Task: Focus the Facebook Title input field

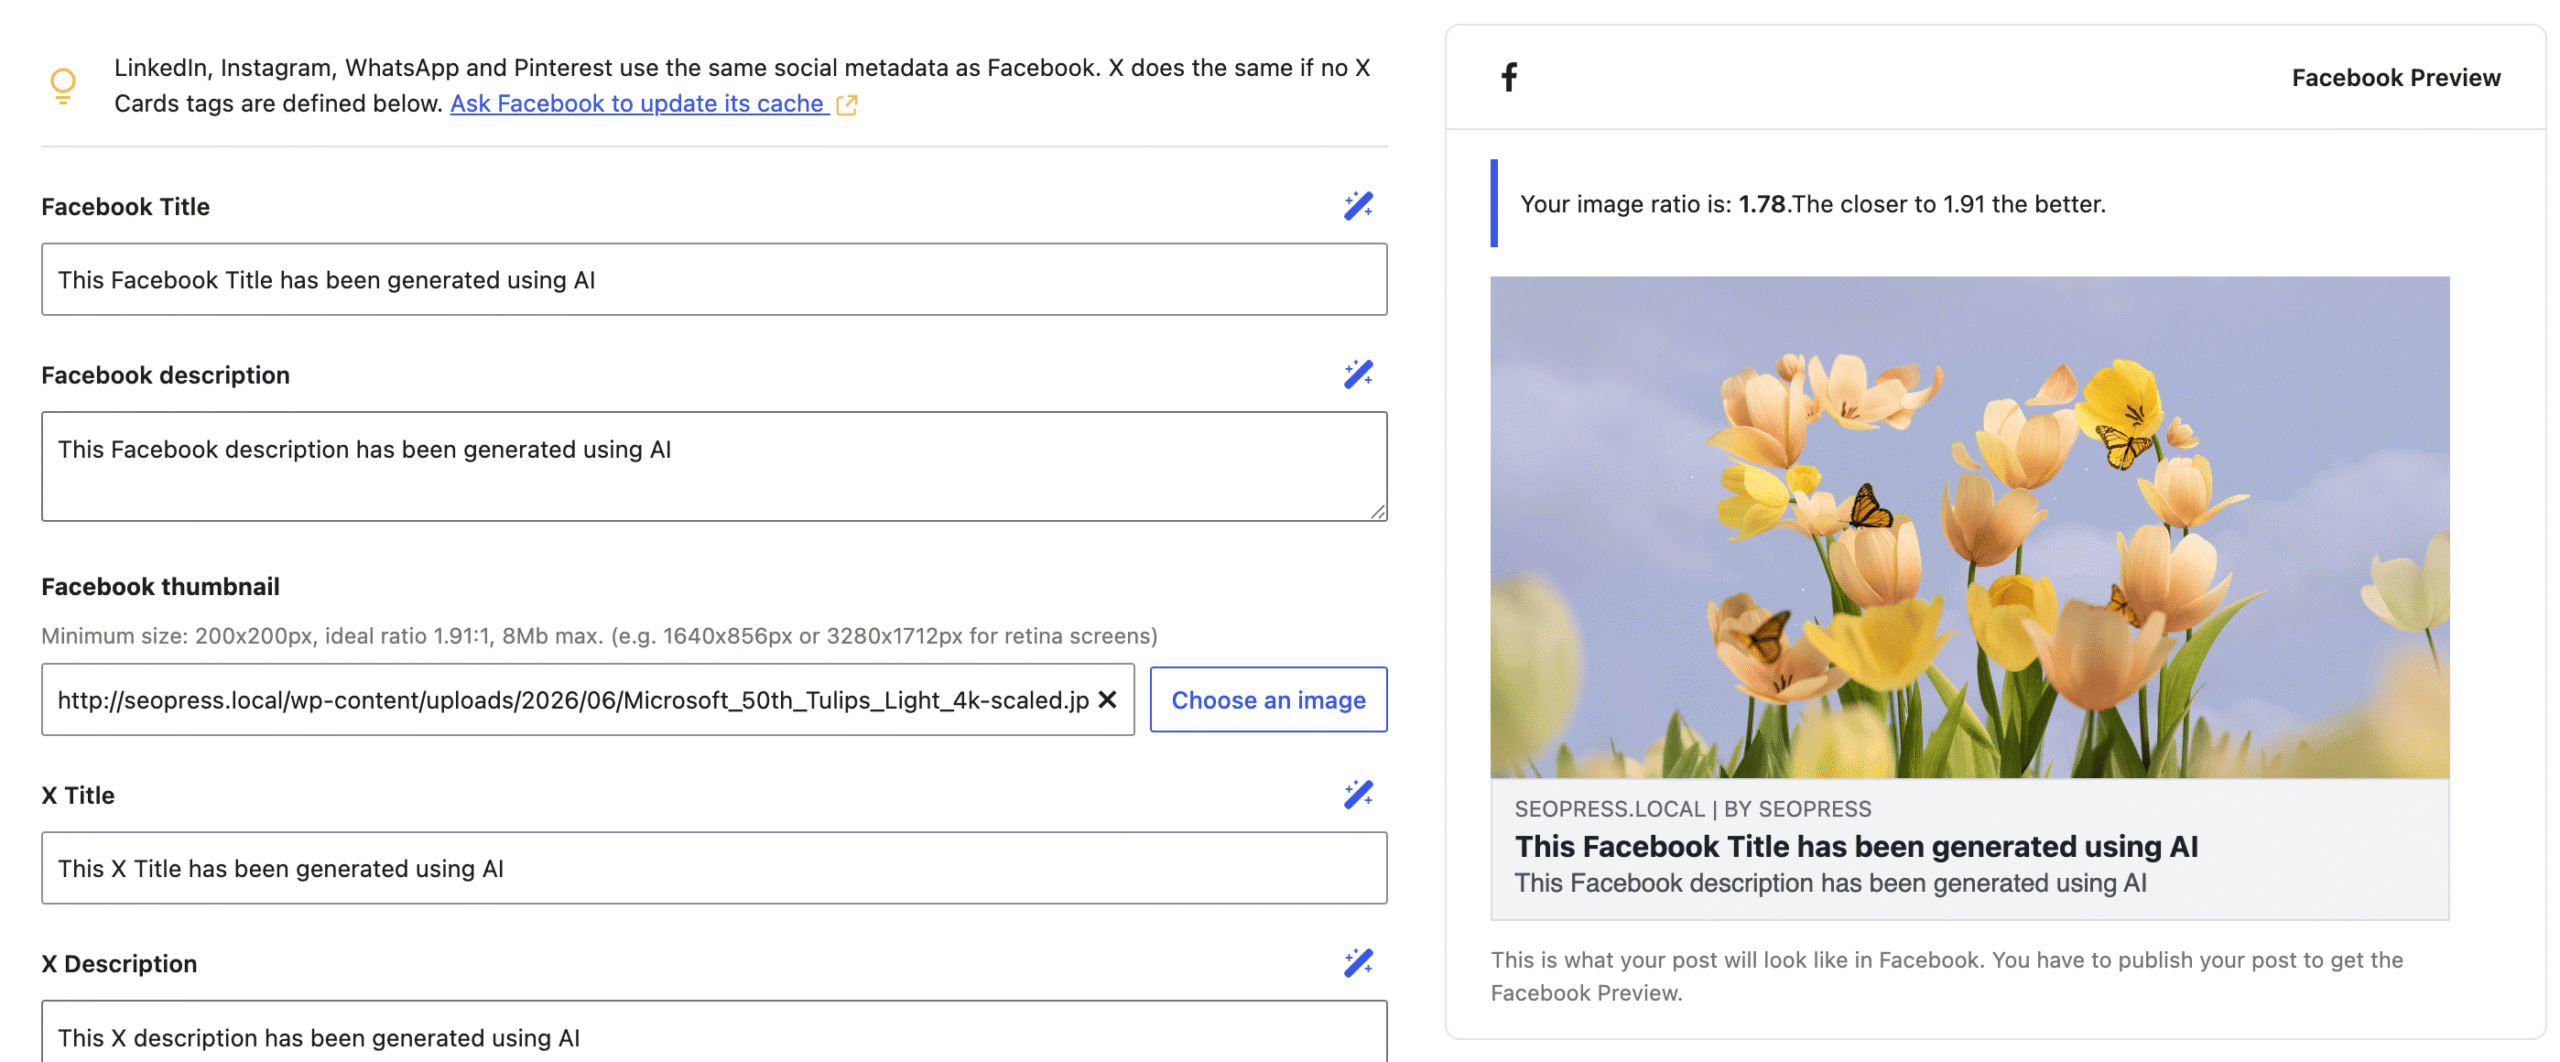Action: (714, 280)
